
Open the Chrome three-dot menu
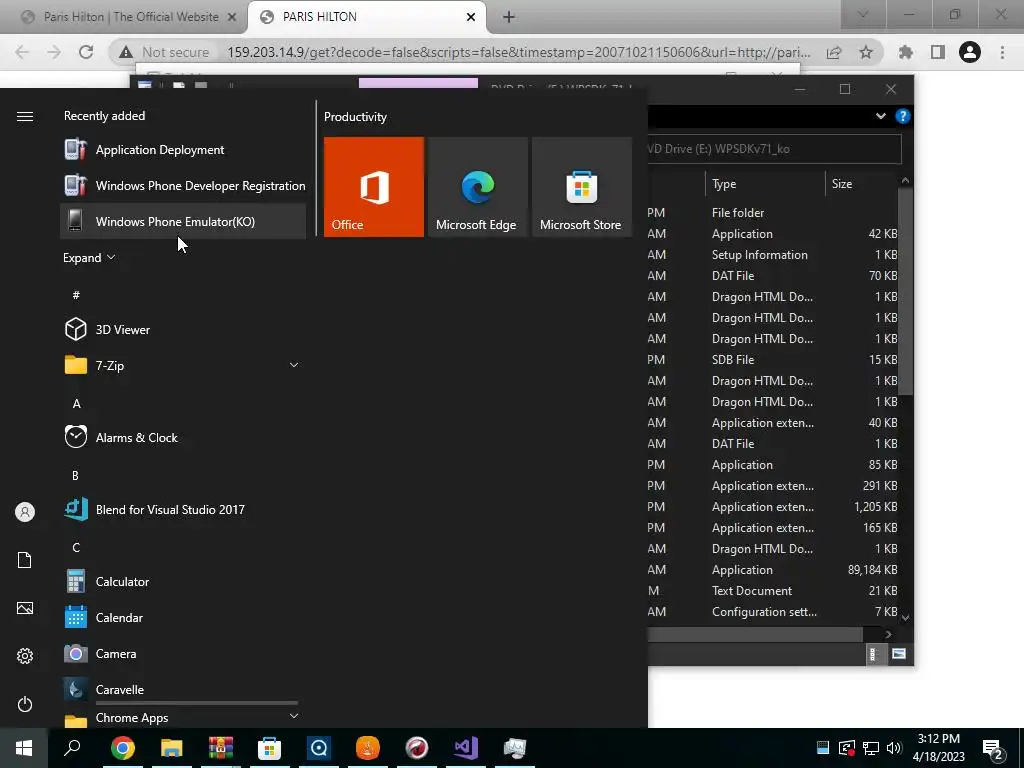pos(1002,52)
